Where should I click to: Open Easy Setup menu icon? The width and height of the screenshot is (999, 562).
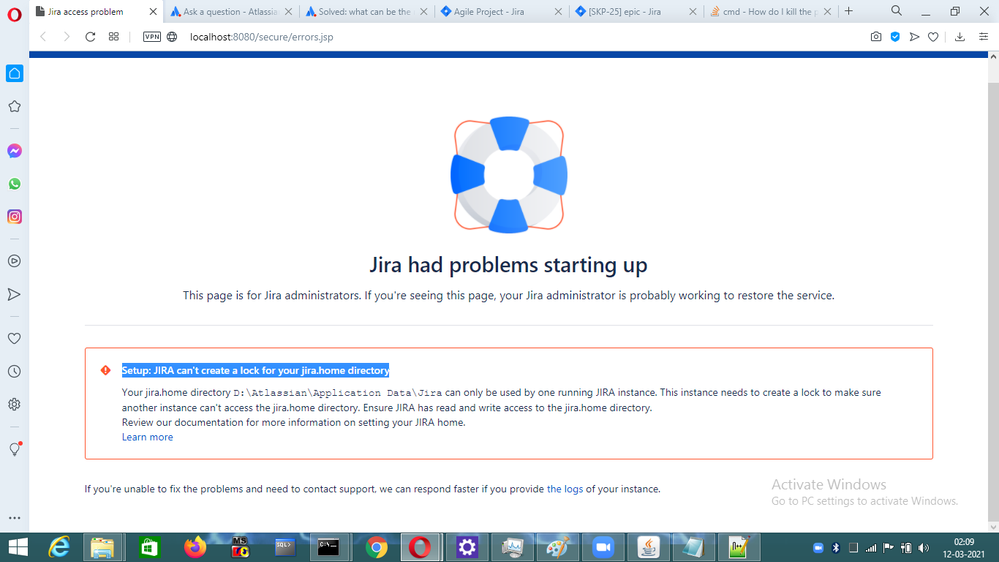[984, 37]
